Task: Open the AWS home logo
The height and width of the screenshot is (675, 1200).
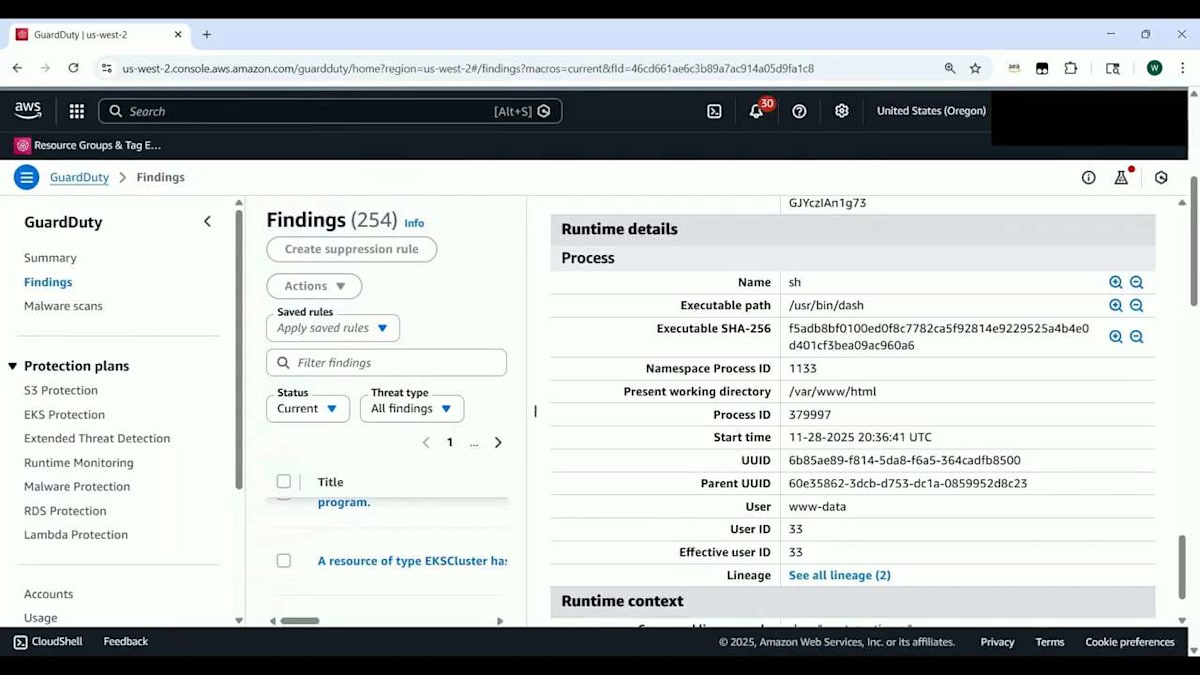Action: point(28,111)
